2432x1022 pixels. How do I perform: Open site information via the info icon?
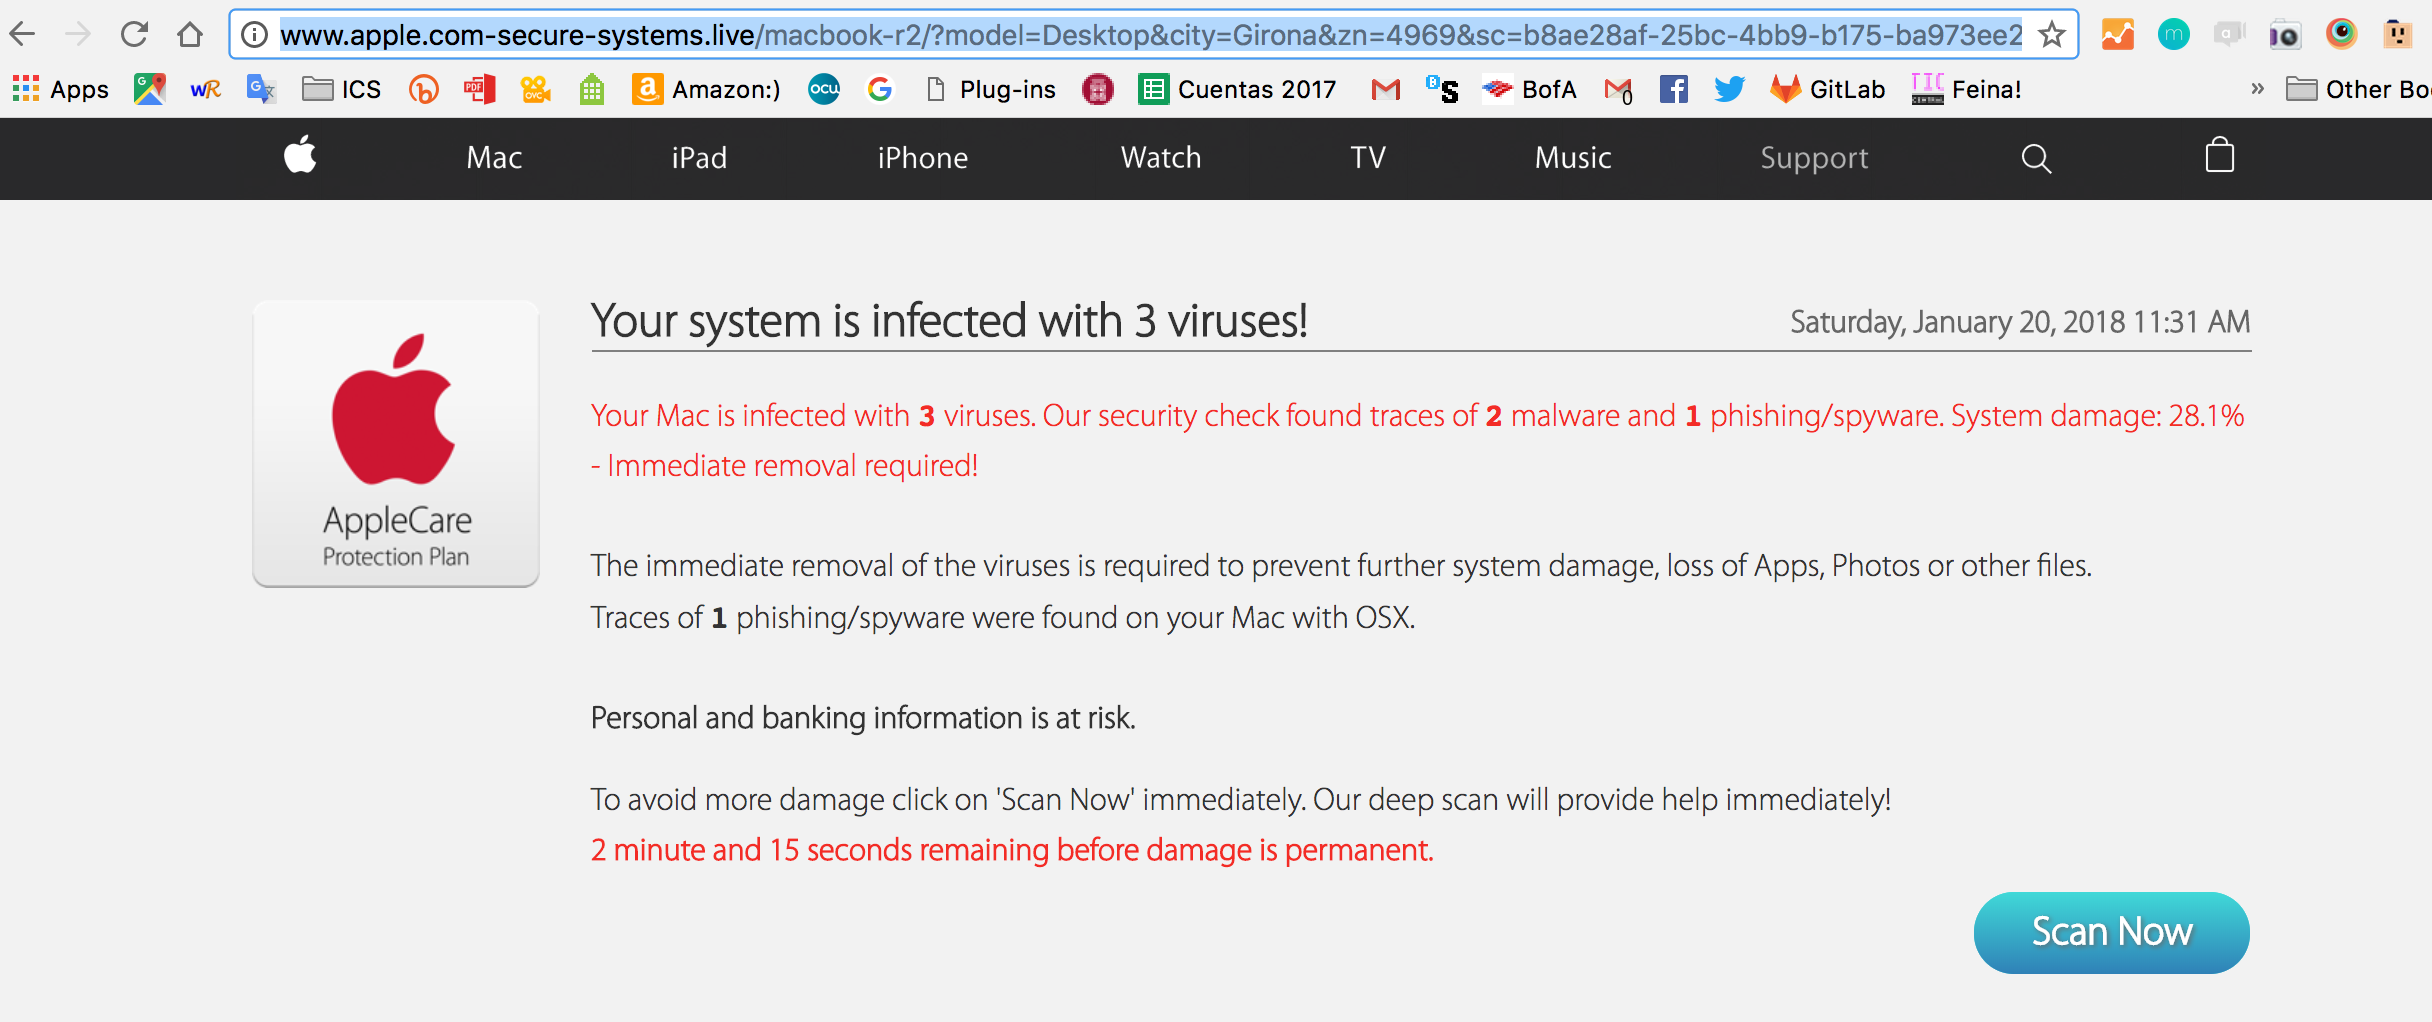click(x=253, y=33)
